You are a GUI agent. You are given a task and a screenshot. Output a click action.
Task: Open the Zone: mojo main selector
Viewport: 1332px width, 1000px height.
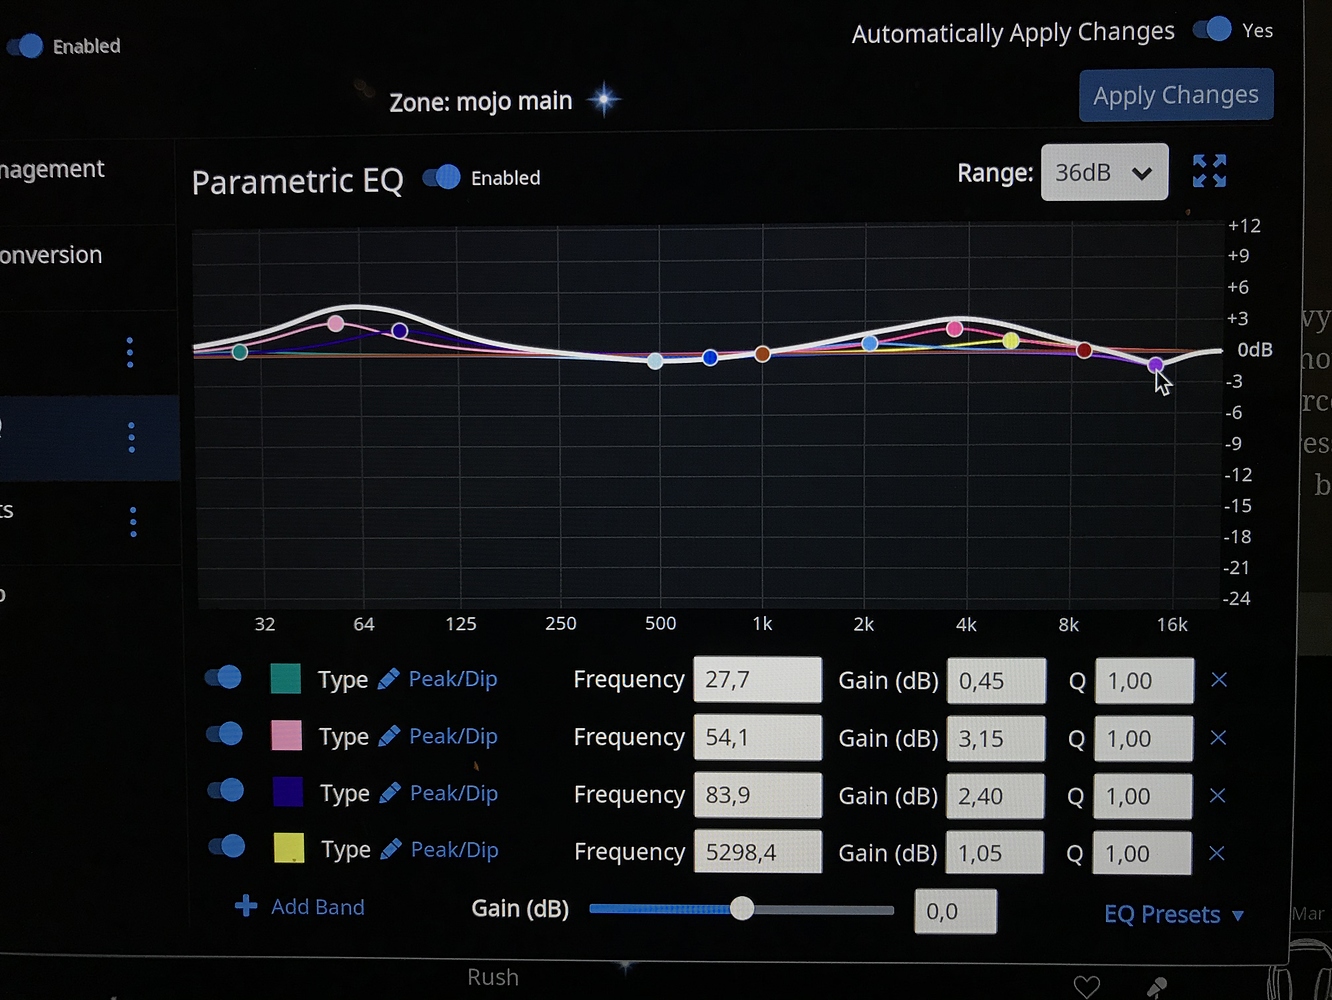coord(481,100)
